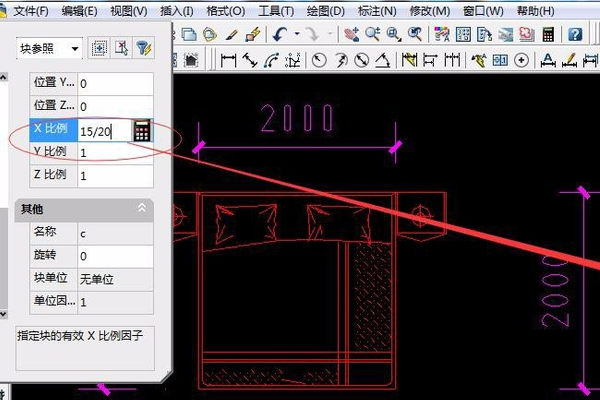Click the Redo arrow icon

point(312,34)
